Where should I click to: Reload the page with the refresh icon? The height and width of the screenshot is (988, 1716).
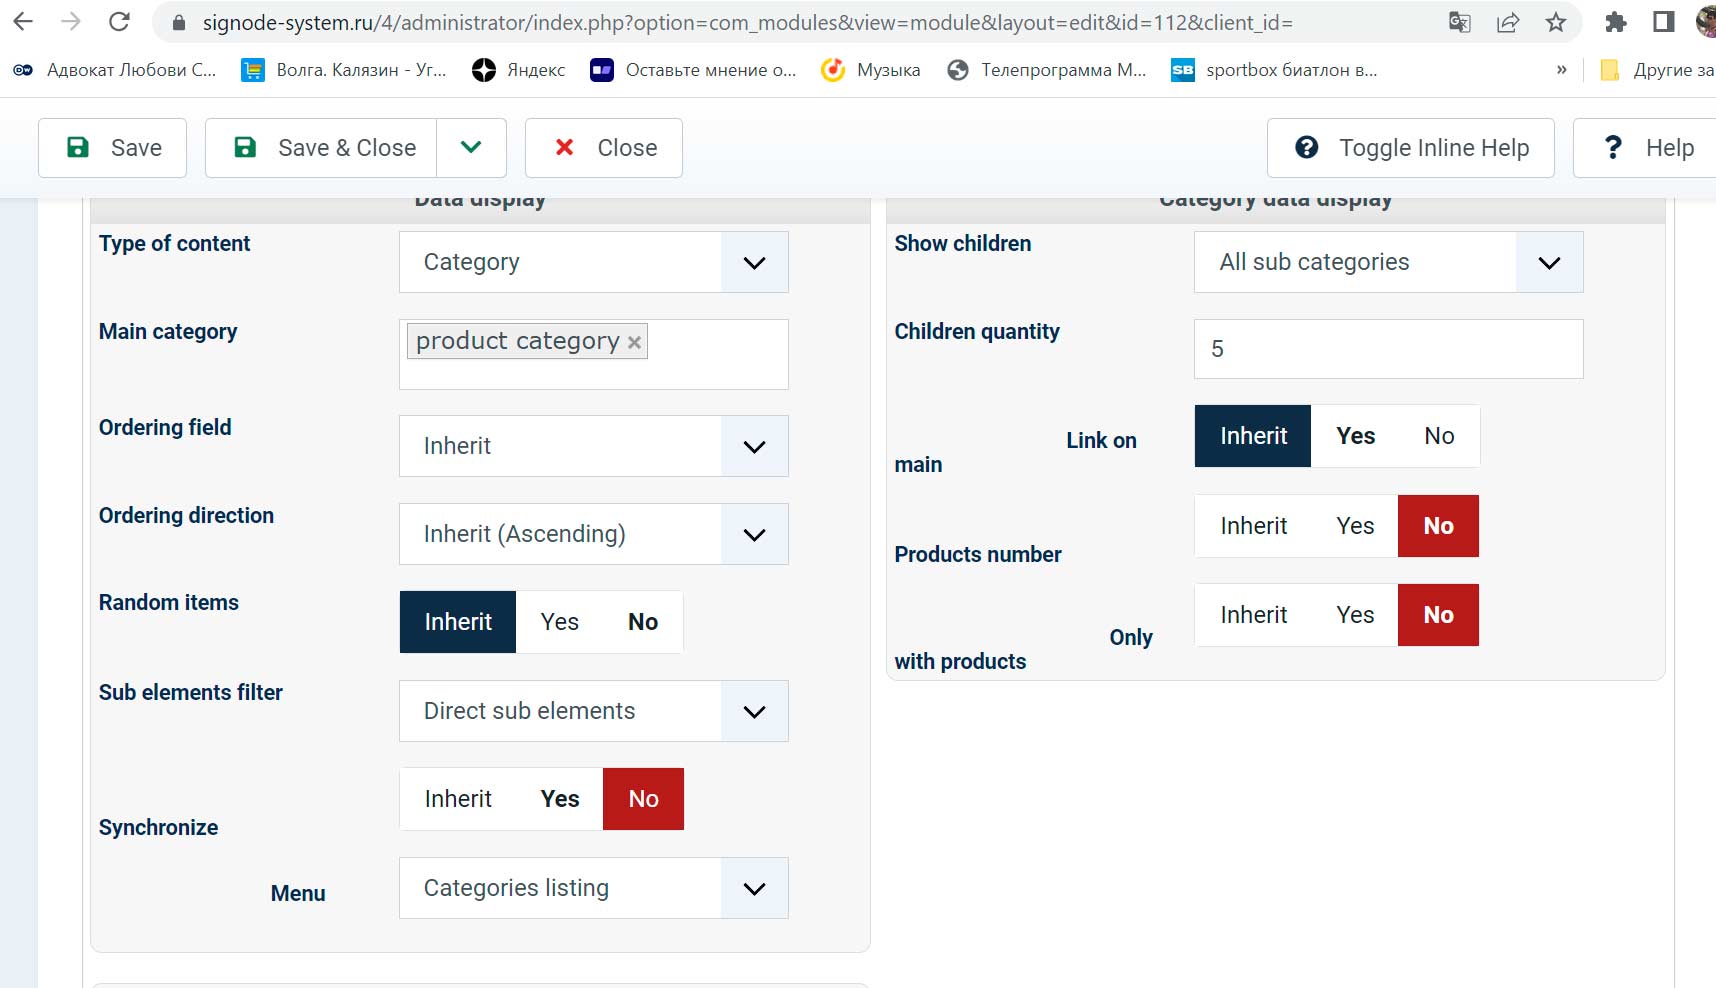coord(119,22)
